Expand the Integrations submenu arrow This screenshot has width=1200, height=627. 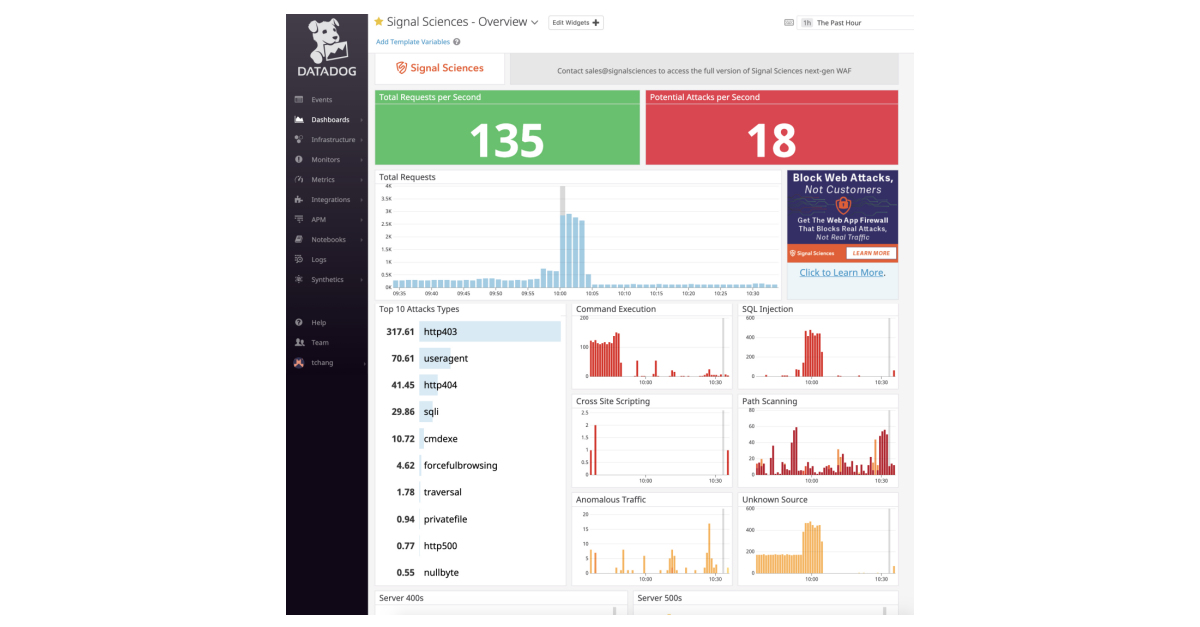click(362, 200)
